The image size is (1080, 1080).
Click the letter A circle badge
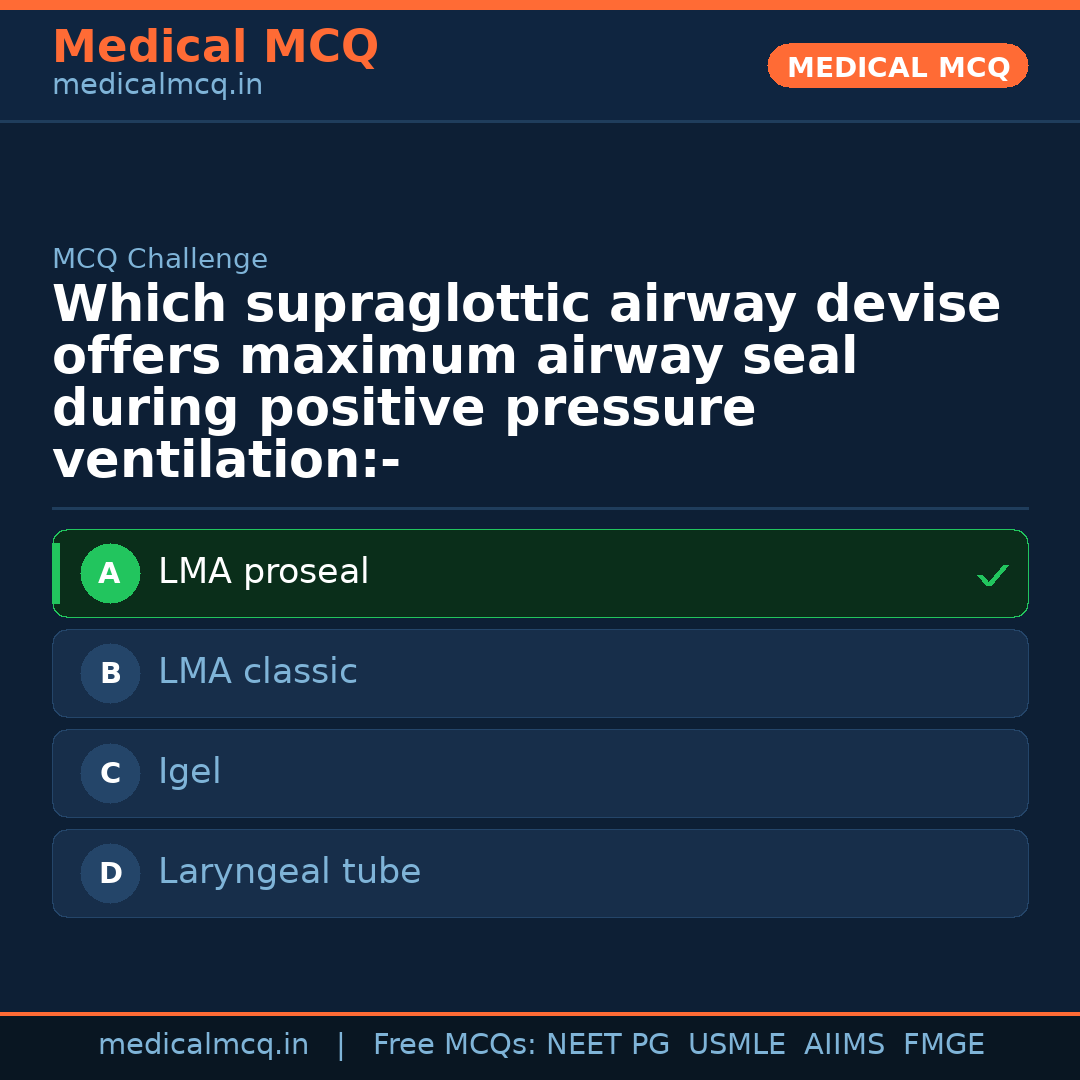click(x=110, y=574)
